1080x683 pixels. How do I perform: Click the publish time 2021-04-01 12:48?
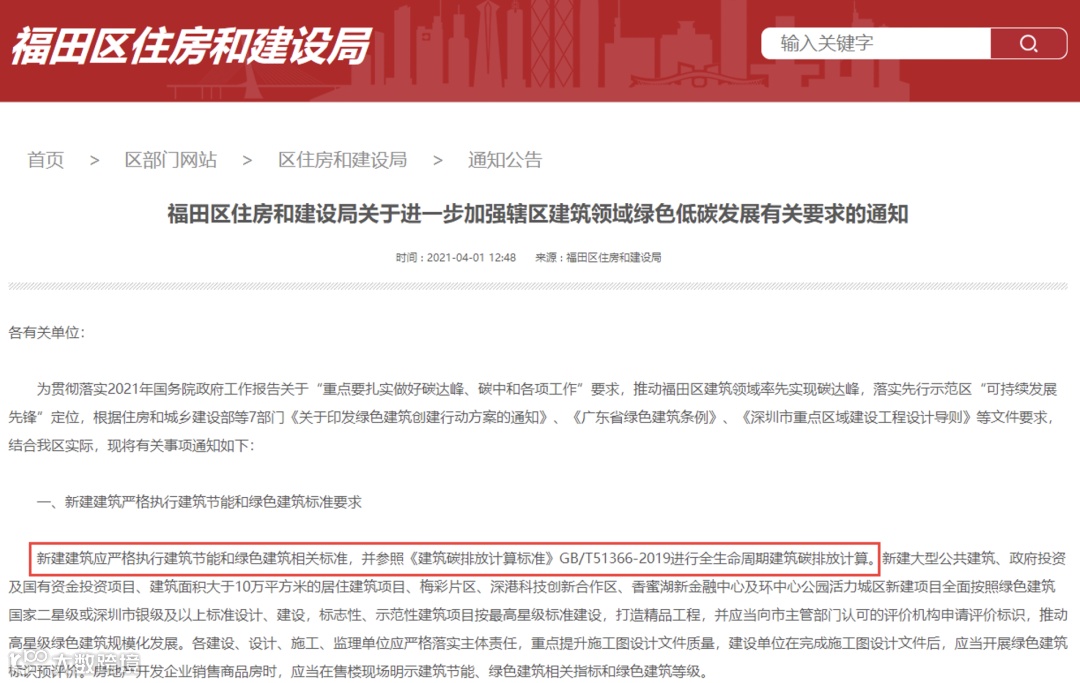(x=455, y=258)
